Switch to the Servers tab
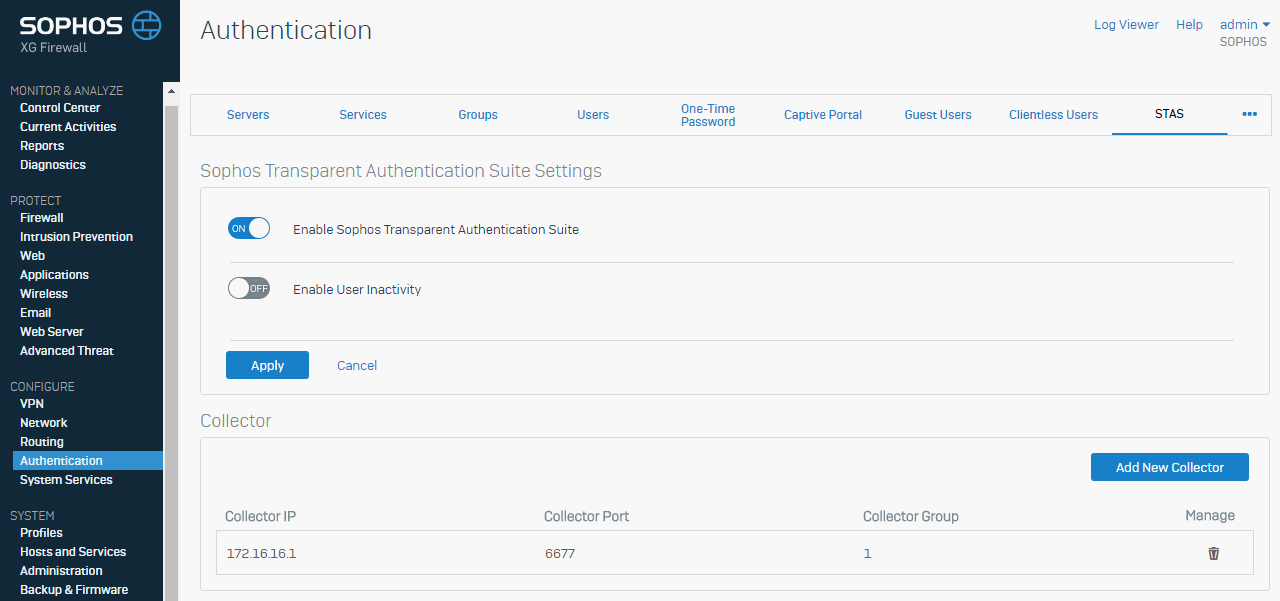 click(248, 115)
